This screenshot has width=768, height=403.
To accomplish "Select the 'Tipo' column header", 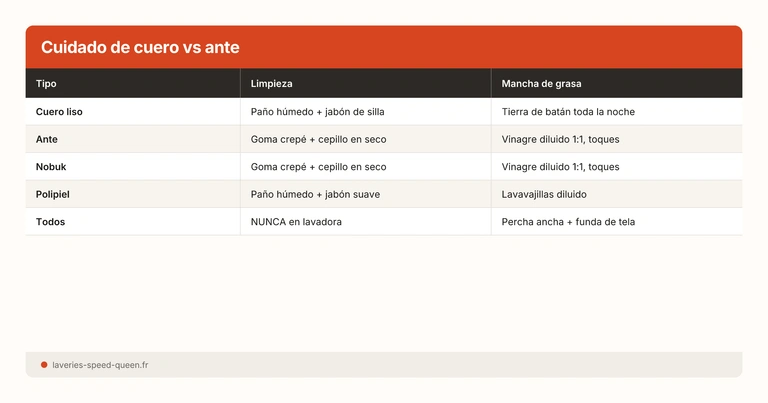I will (46, 84).
